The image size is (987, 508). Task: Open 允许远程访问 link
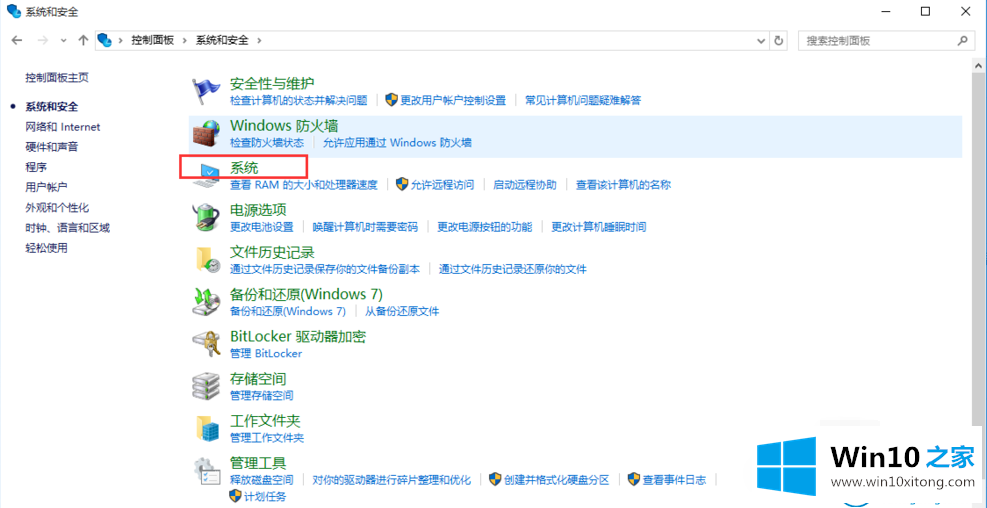pyautogui.click(x=442, y=184)
